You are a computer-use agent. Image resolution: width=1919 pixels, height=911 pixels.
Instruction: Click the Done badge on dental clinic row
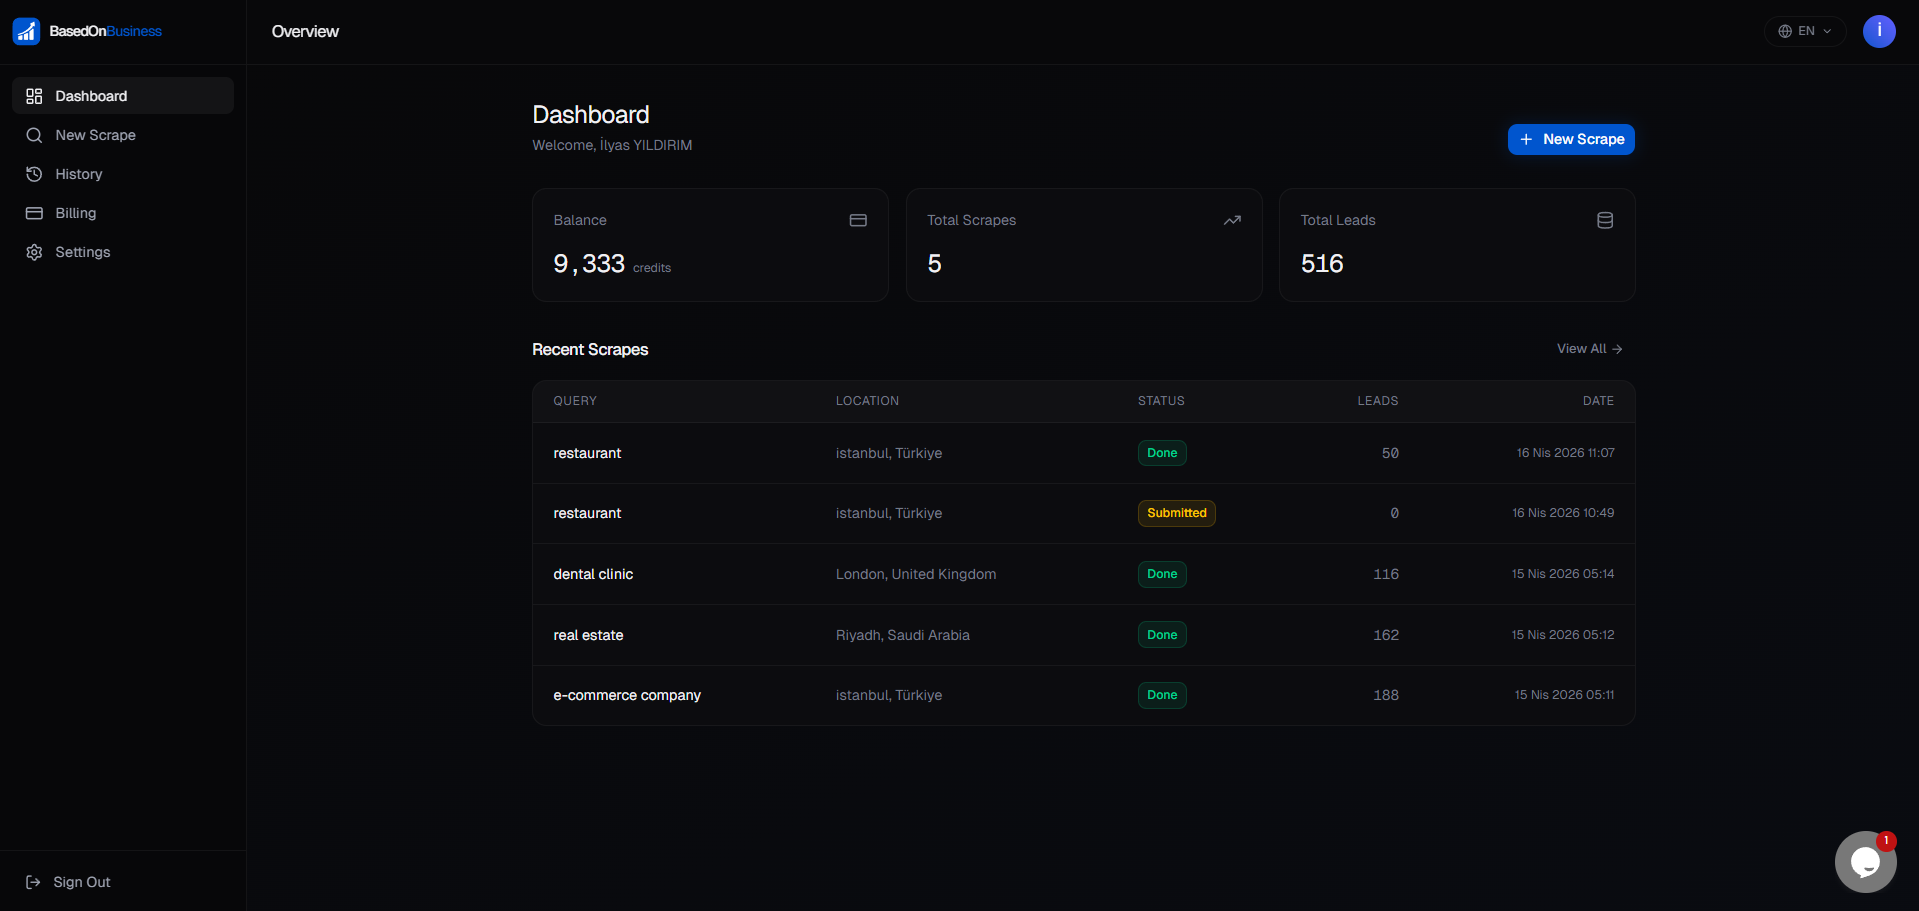(1161, 574)
